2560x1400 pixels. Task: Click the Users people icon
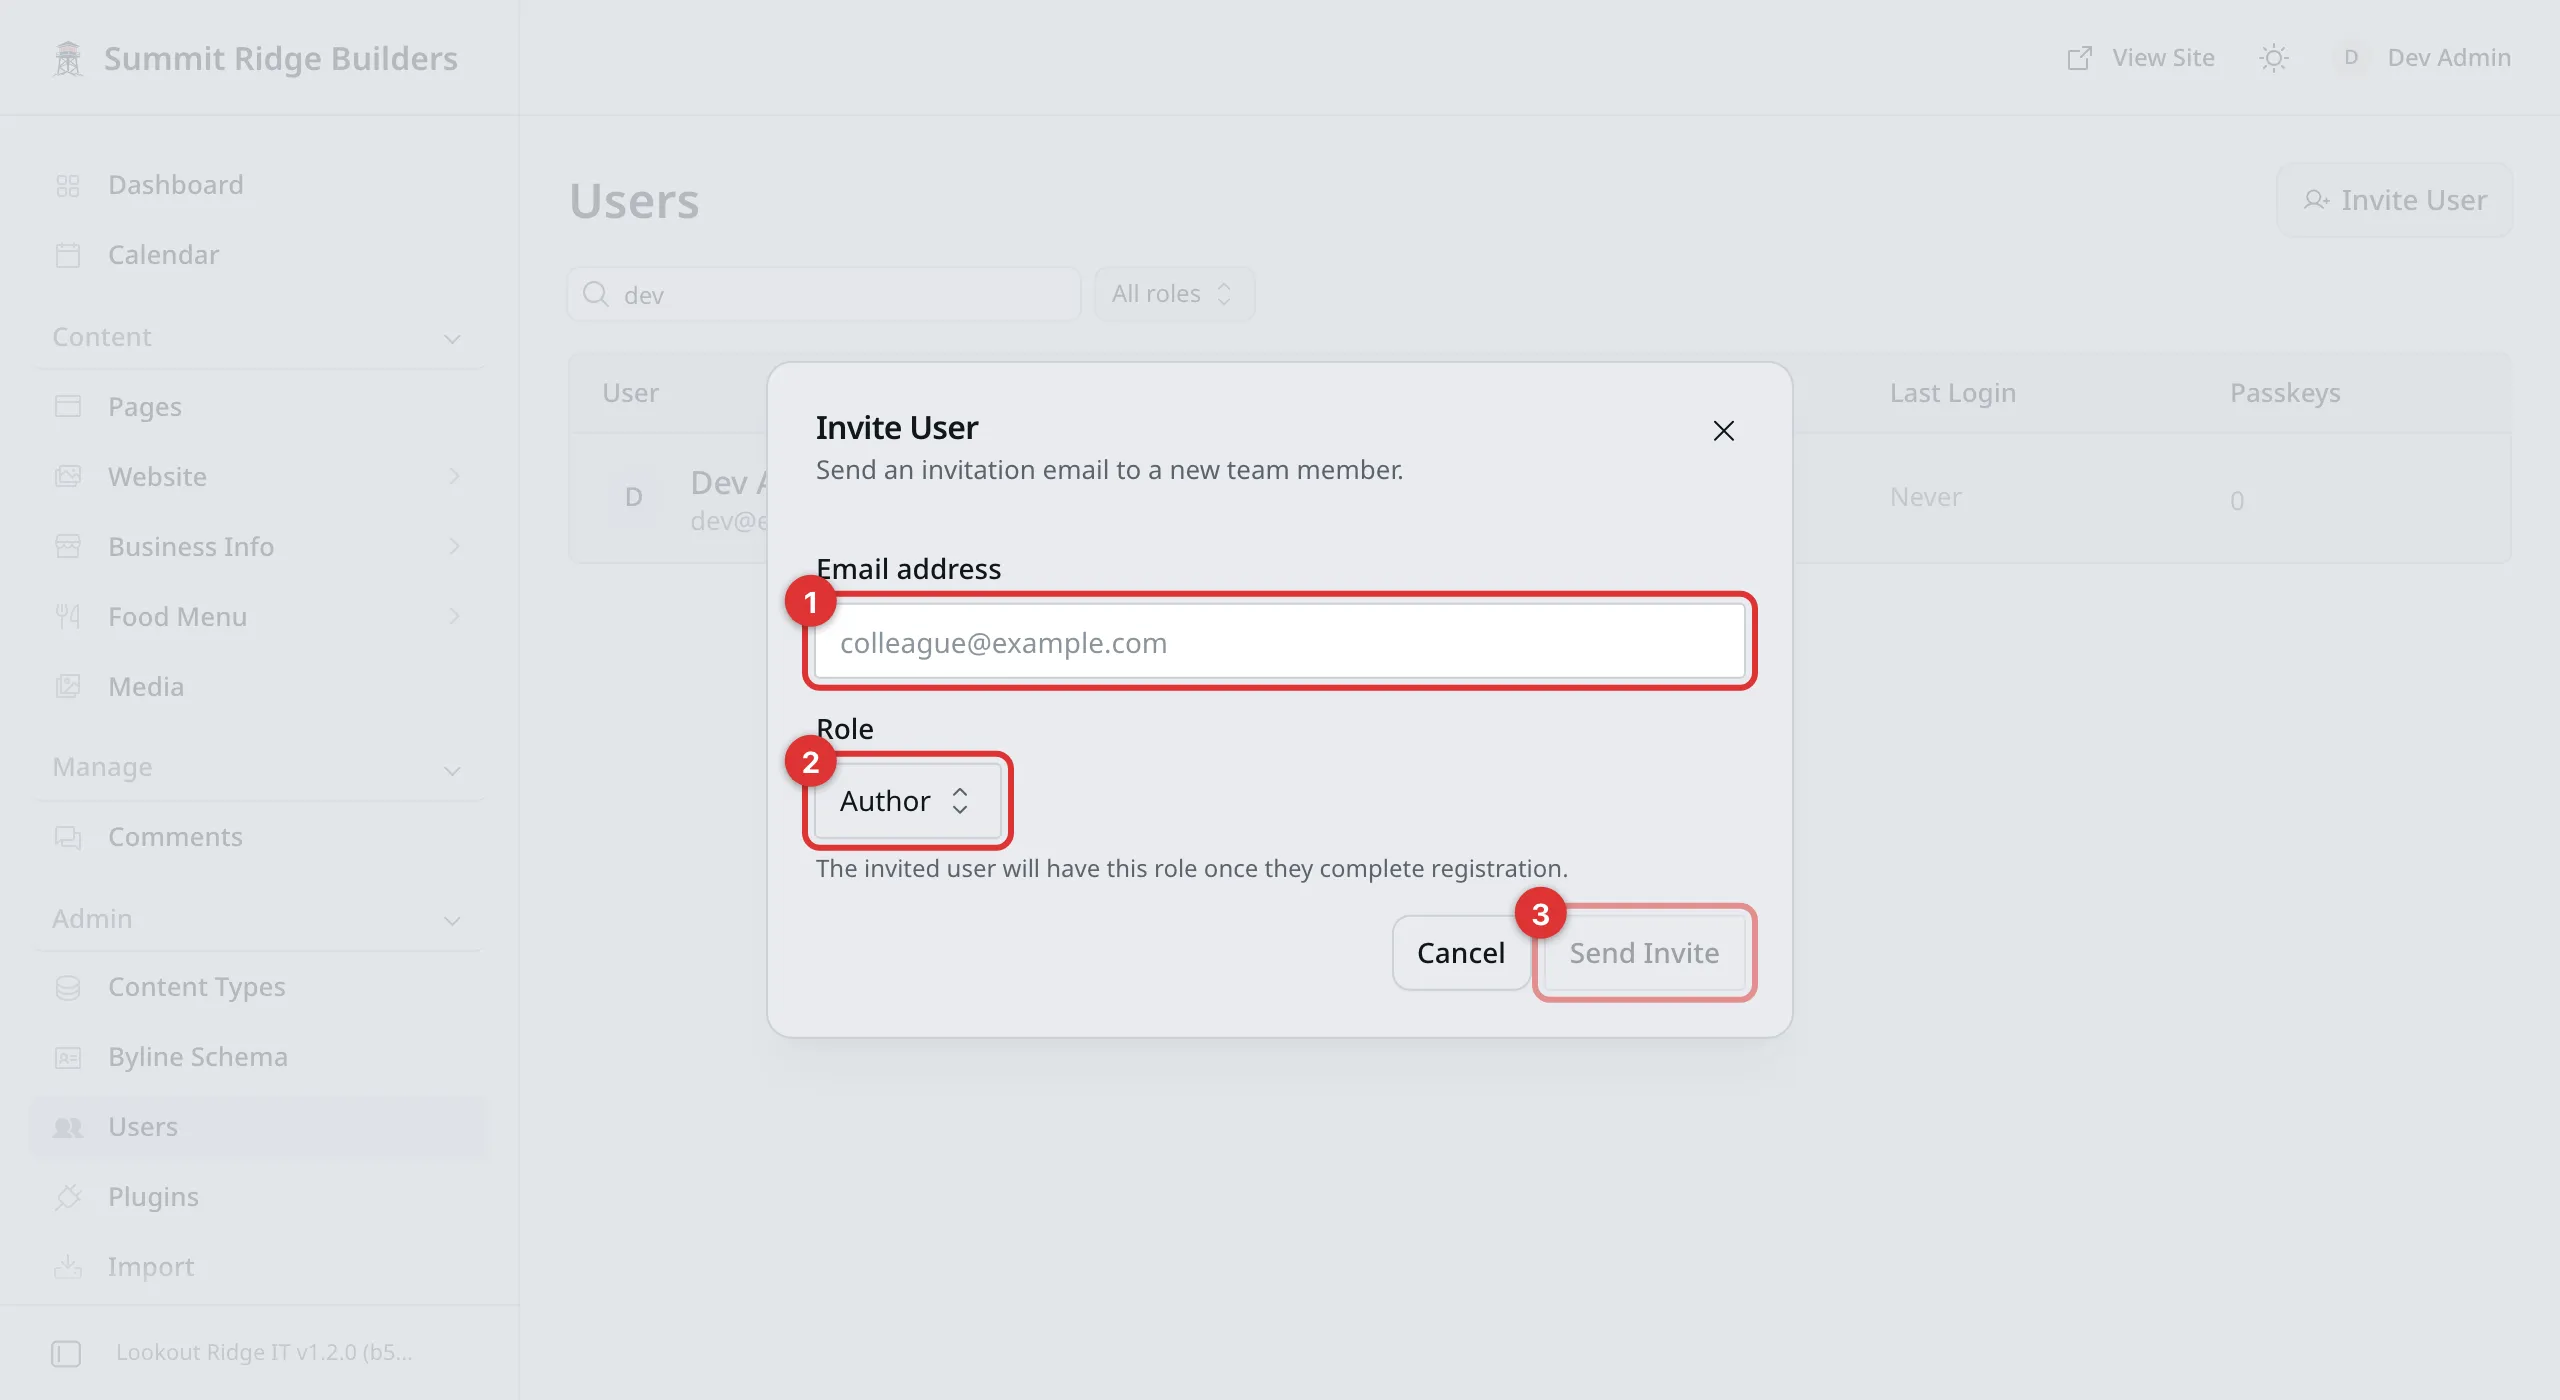[x=68, y=1127]
